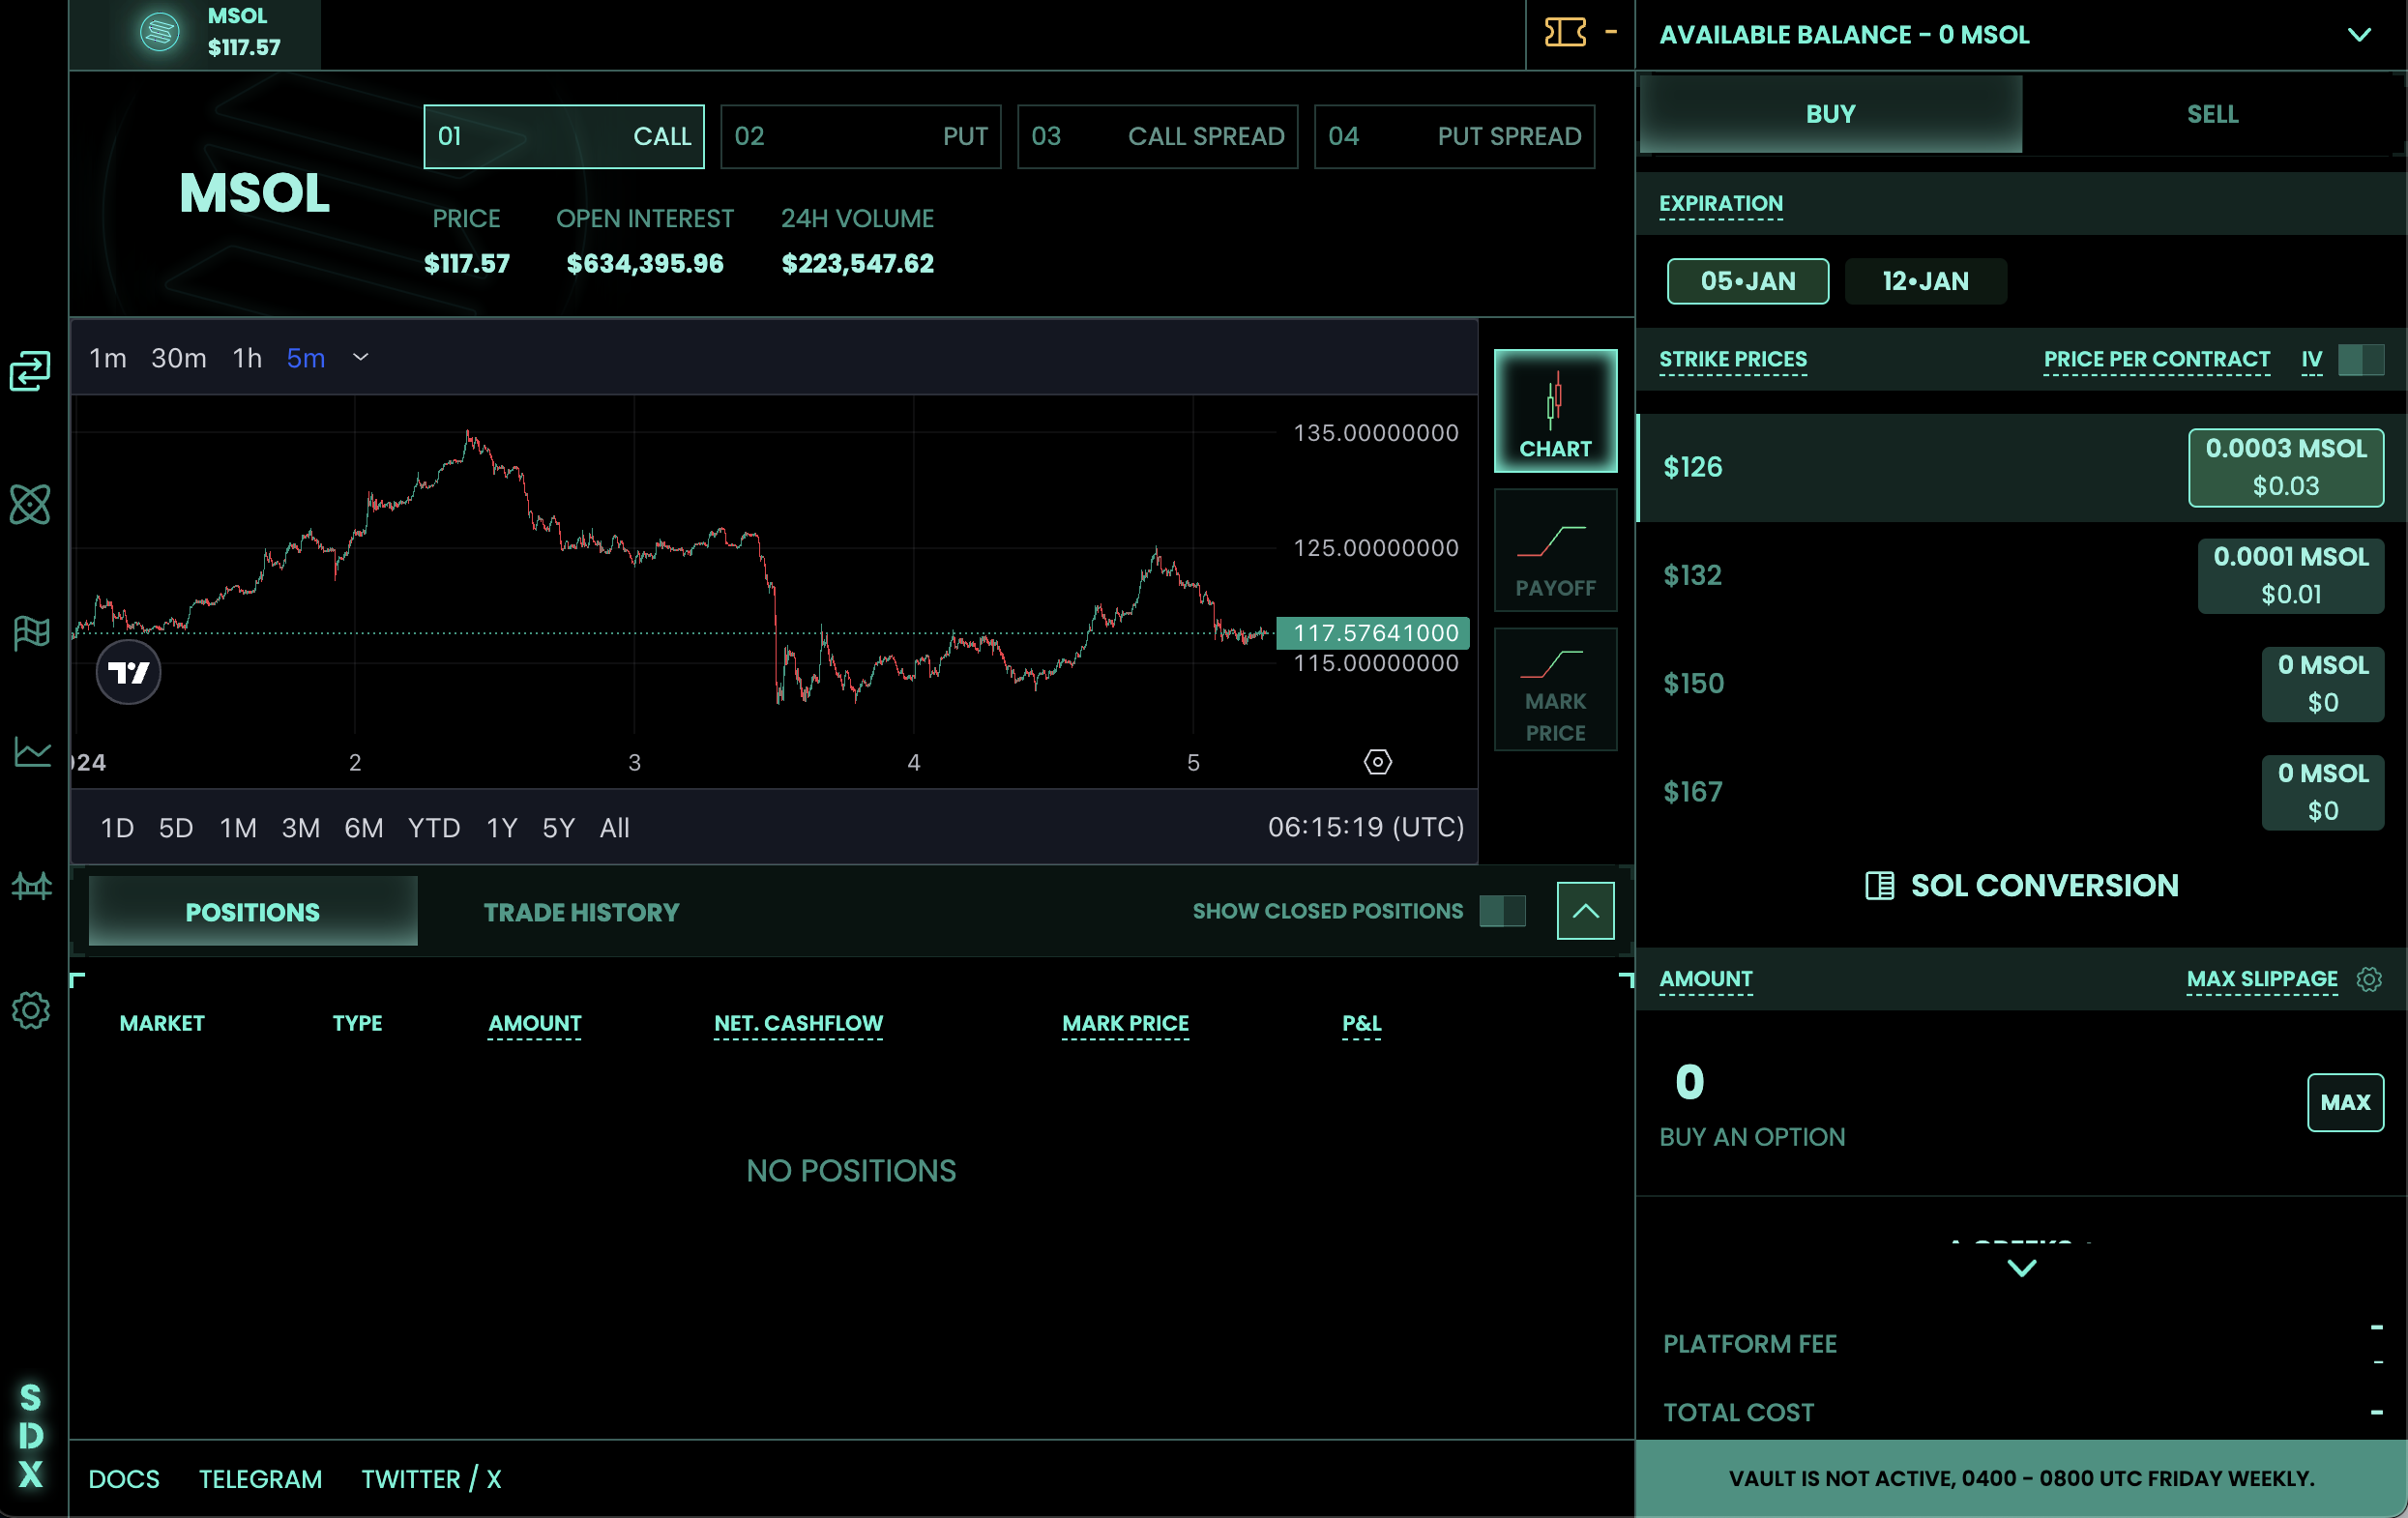The height and width of the screenshot is (1518, 2408).
Task: Open the atom-shaped sidebar icon
Action: point(30,504)
